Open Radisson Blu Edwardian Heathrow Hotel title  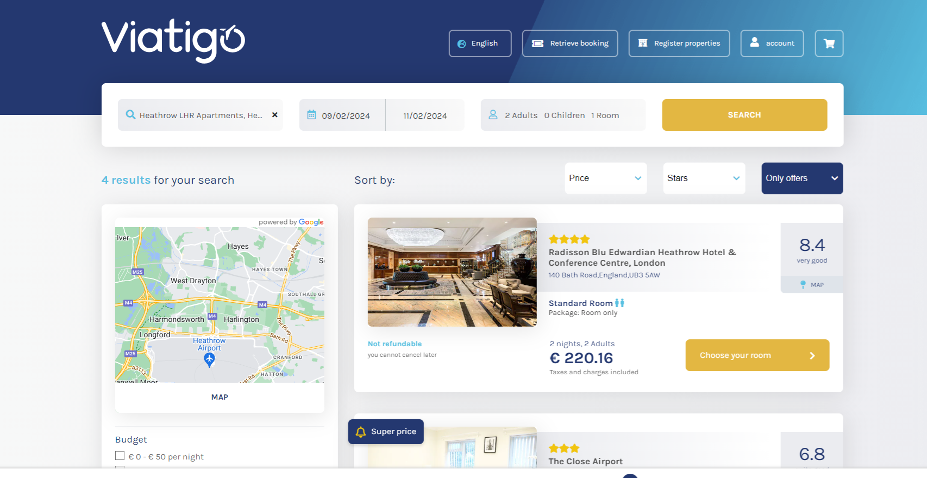coord(642,257)
